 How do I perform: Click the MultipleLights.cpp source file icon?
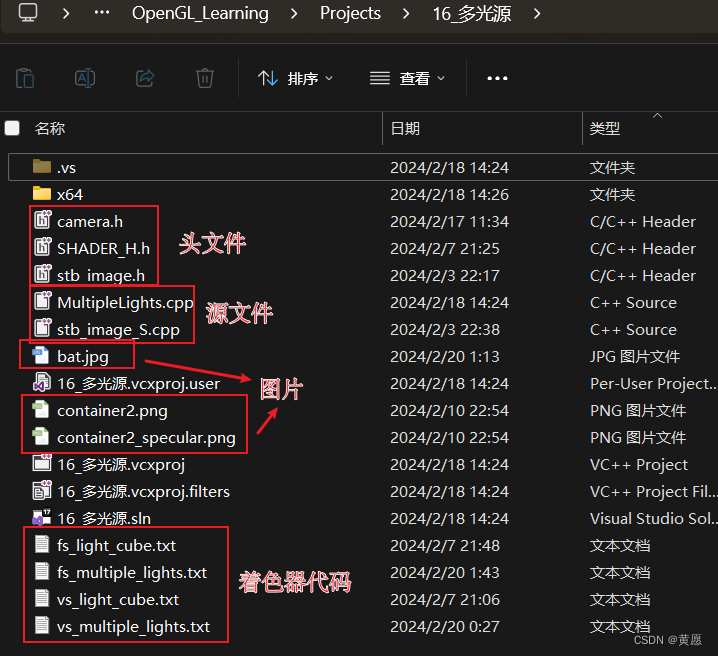tap(43, 301)
